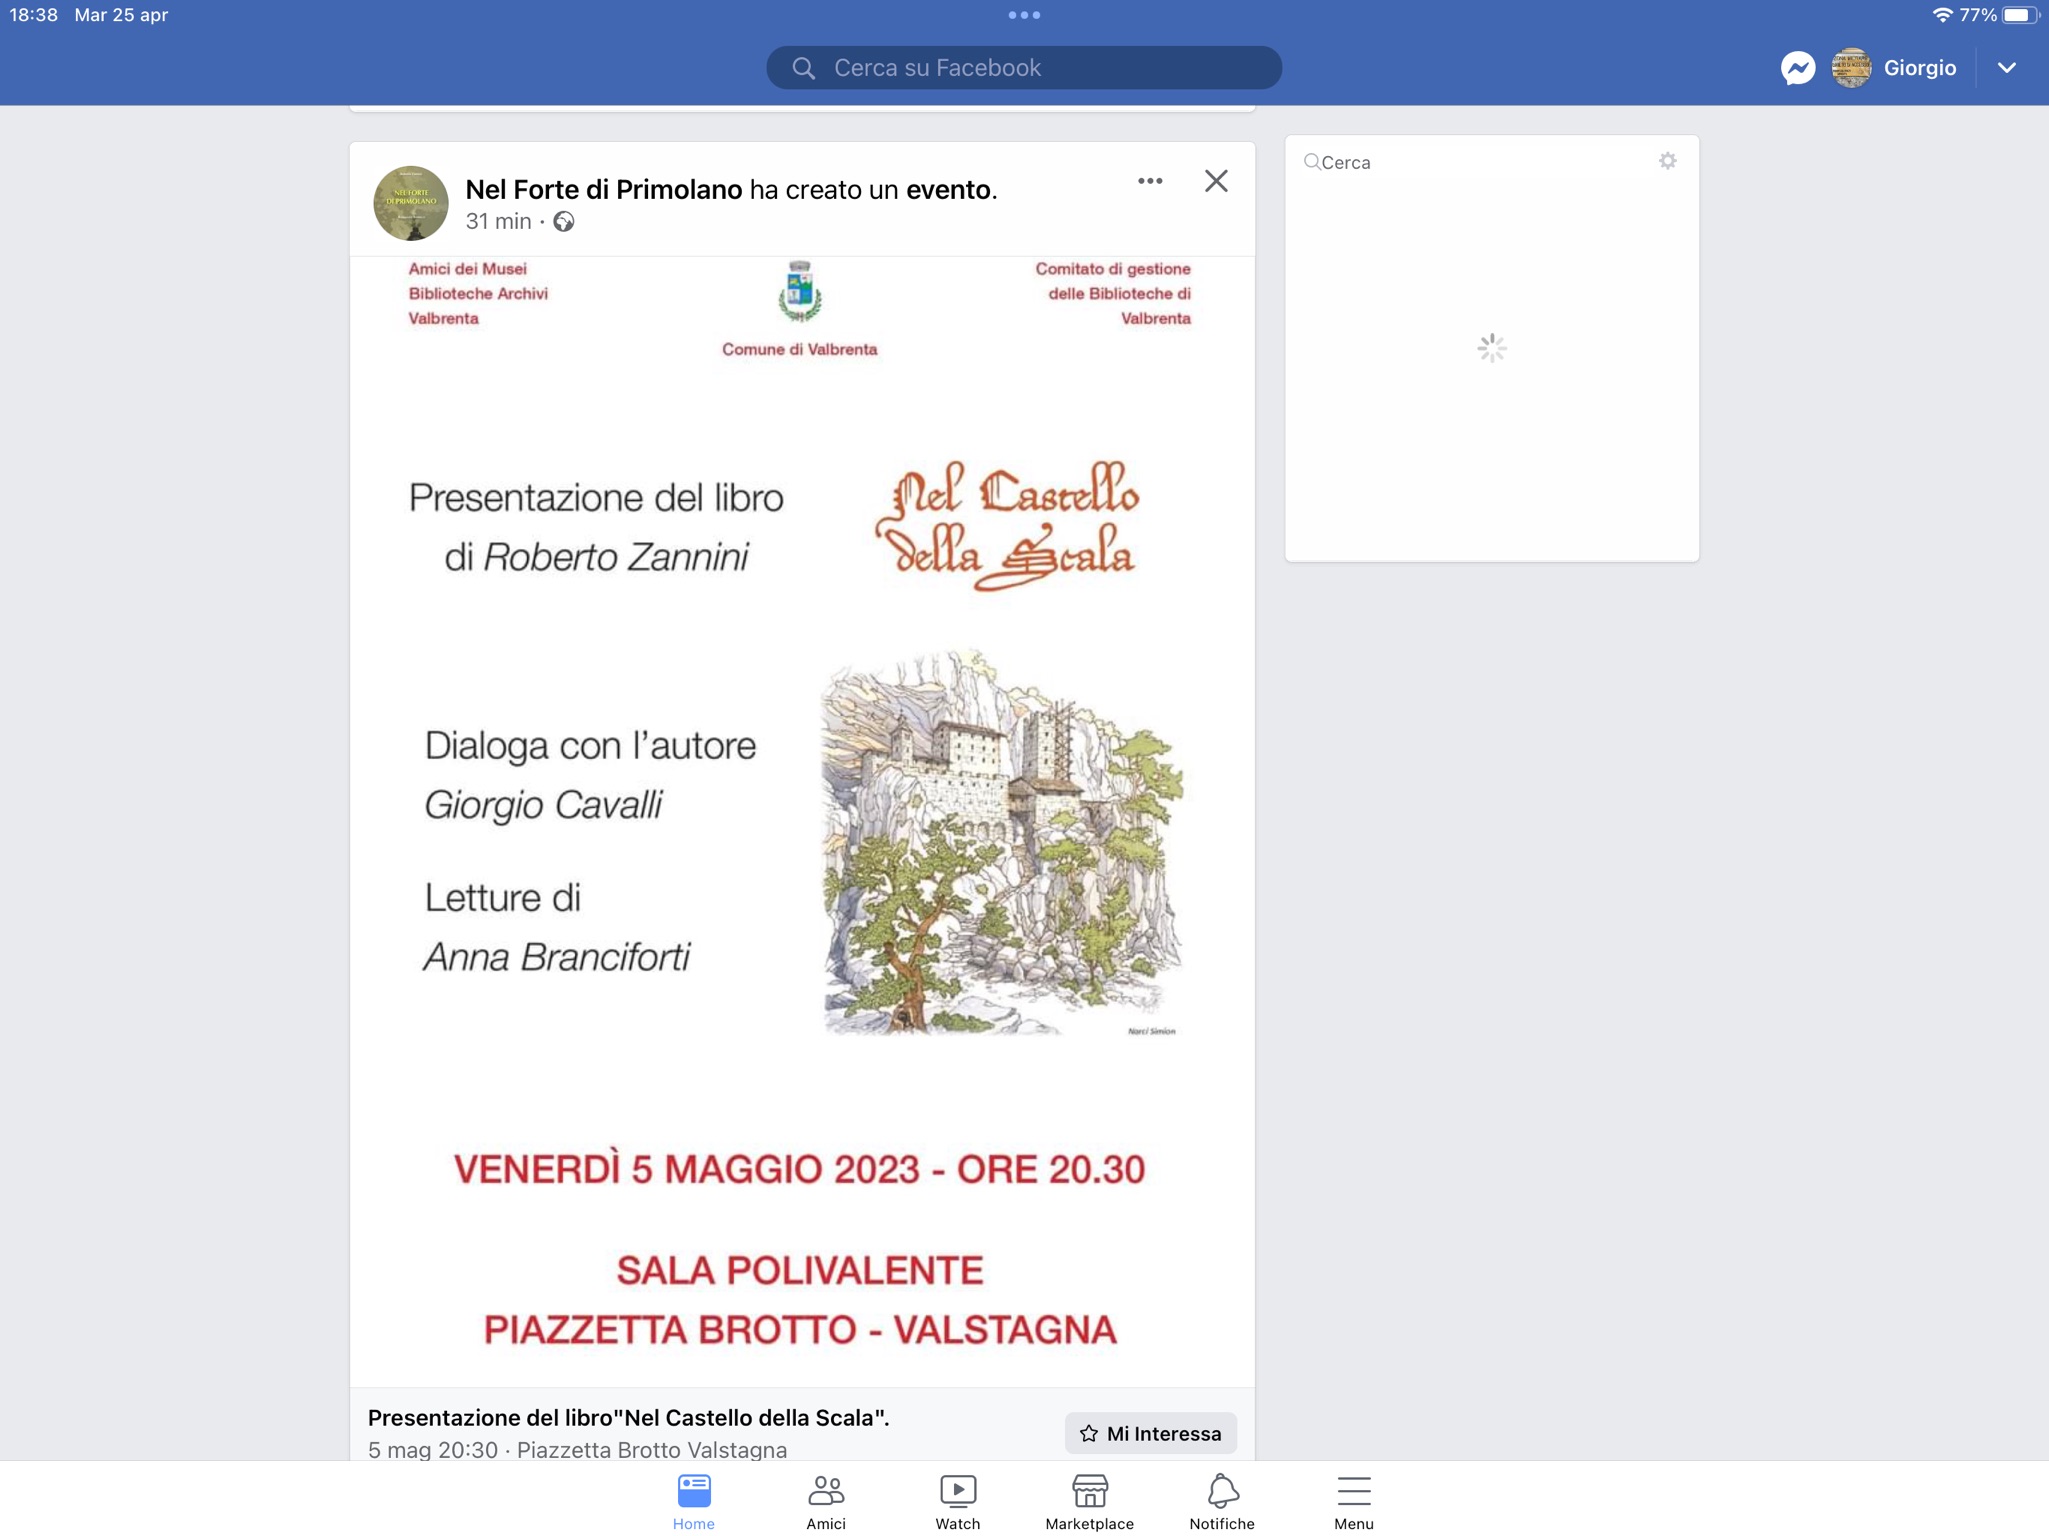This screenshot has height=1536, width=2049.
Task: Open Messenger from the top bar
Action: (x=1797, y=68)
